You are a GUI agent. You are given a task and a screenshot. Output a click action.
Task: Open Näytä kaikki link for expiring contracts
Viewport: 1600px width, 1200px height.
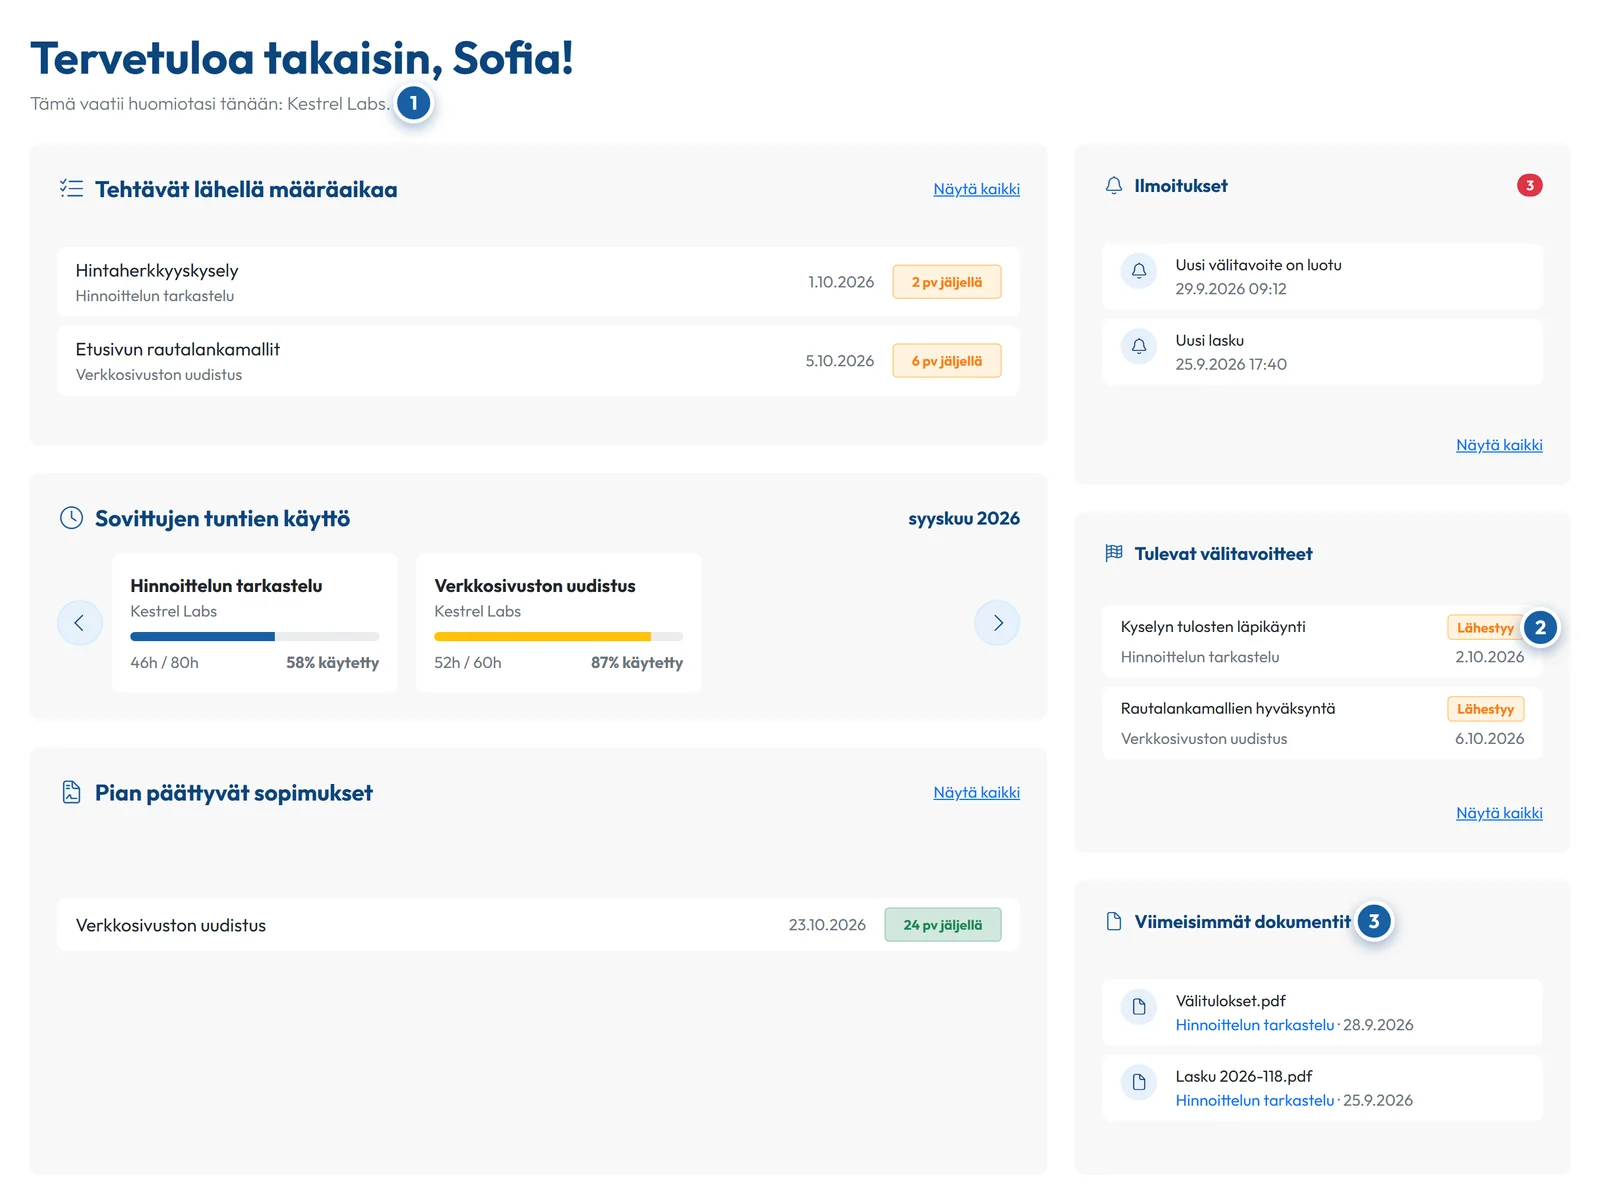[x=976, y=792]
